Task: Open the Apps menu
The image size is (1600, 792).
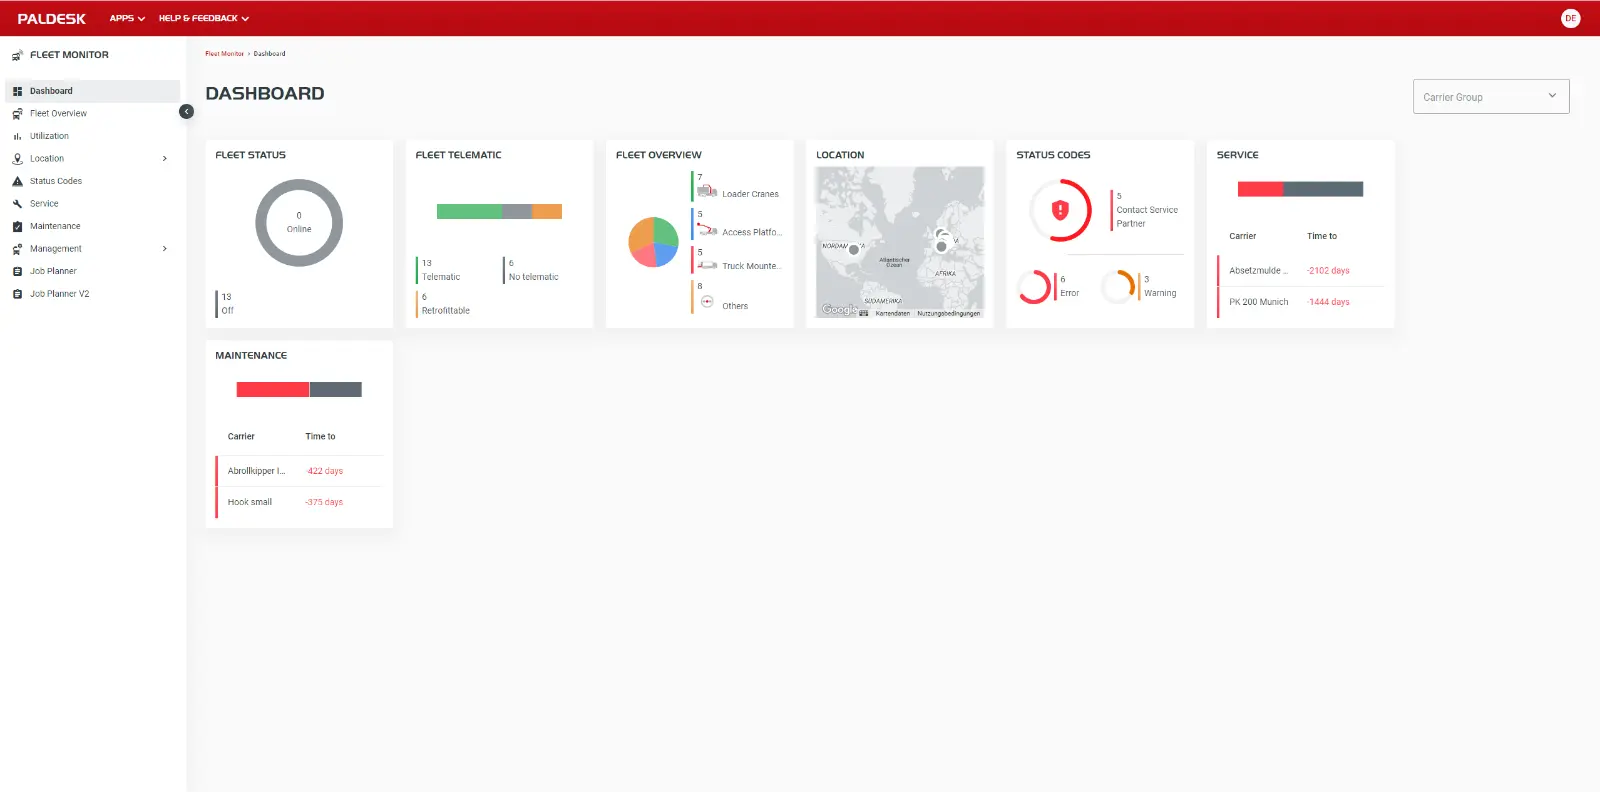Action: click(x=127, y=18)
